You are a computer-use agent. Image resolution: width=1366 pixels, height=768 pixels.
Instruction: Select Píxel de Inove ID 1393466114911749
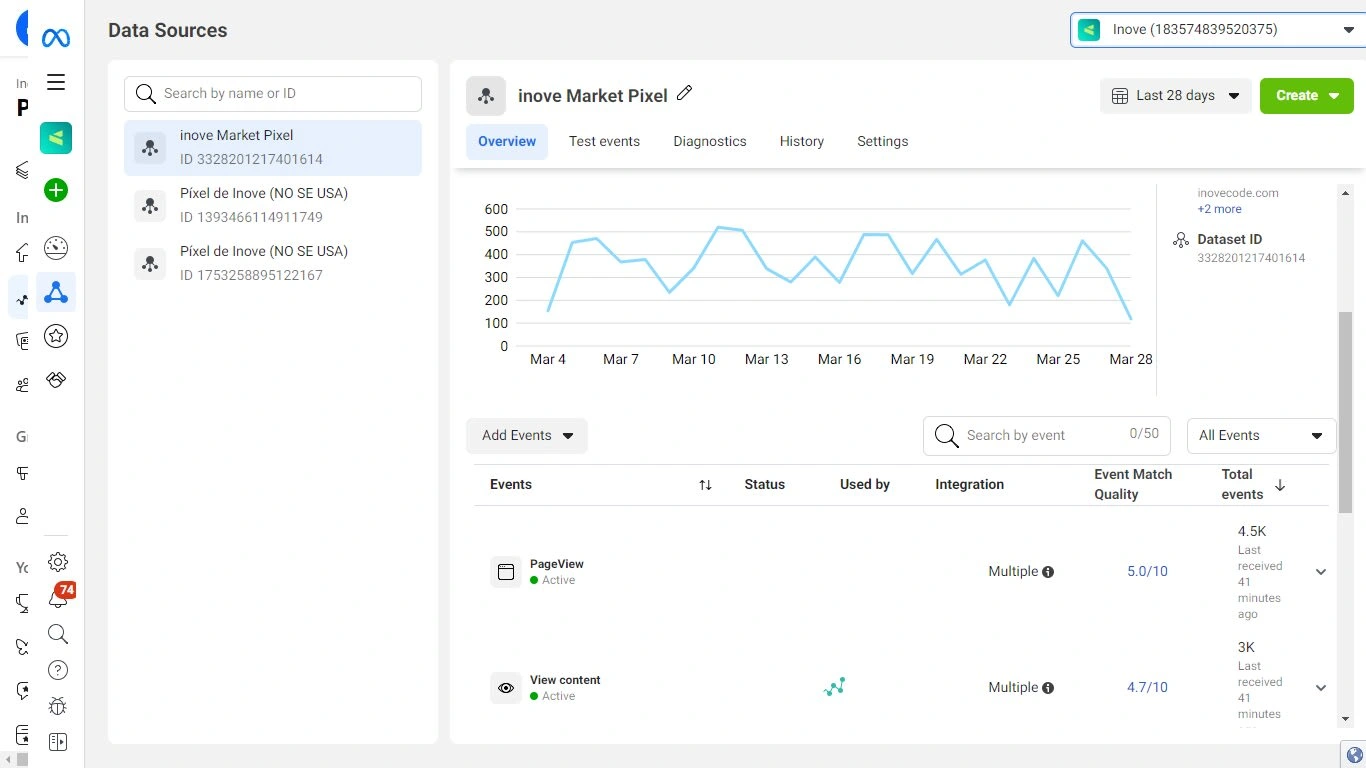pyautogui.click(x=273, y=206)
